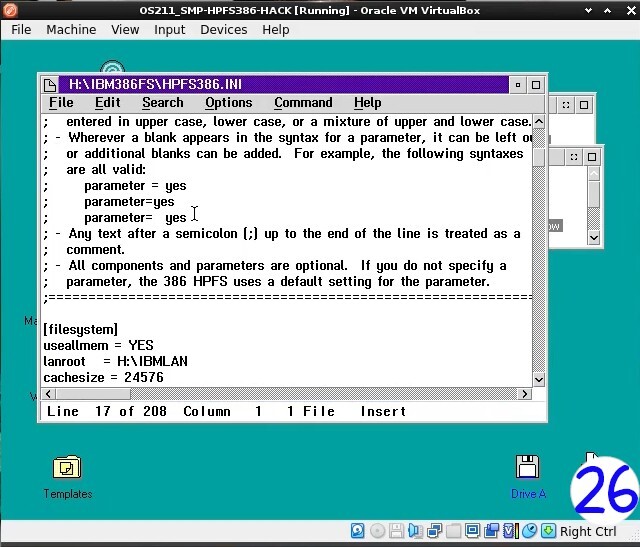Image resolution: width=640 pixels, height=547 pixels.
Task: Click editor vertical scrollbar down arrow
Action: [x=539, y=379]
